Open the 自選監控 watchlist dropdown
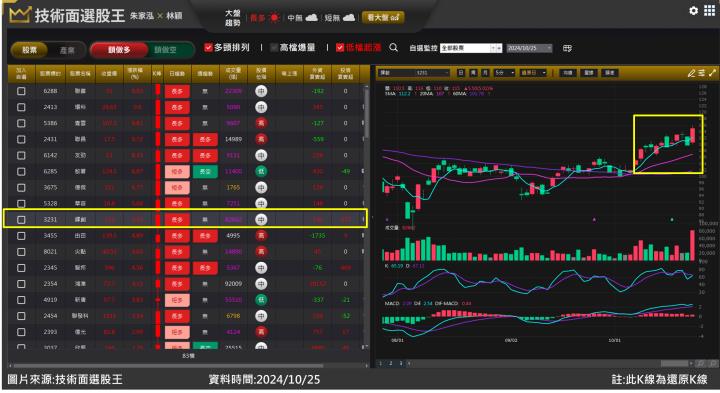The image size is (720, 393). [471, 48]
